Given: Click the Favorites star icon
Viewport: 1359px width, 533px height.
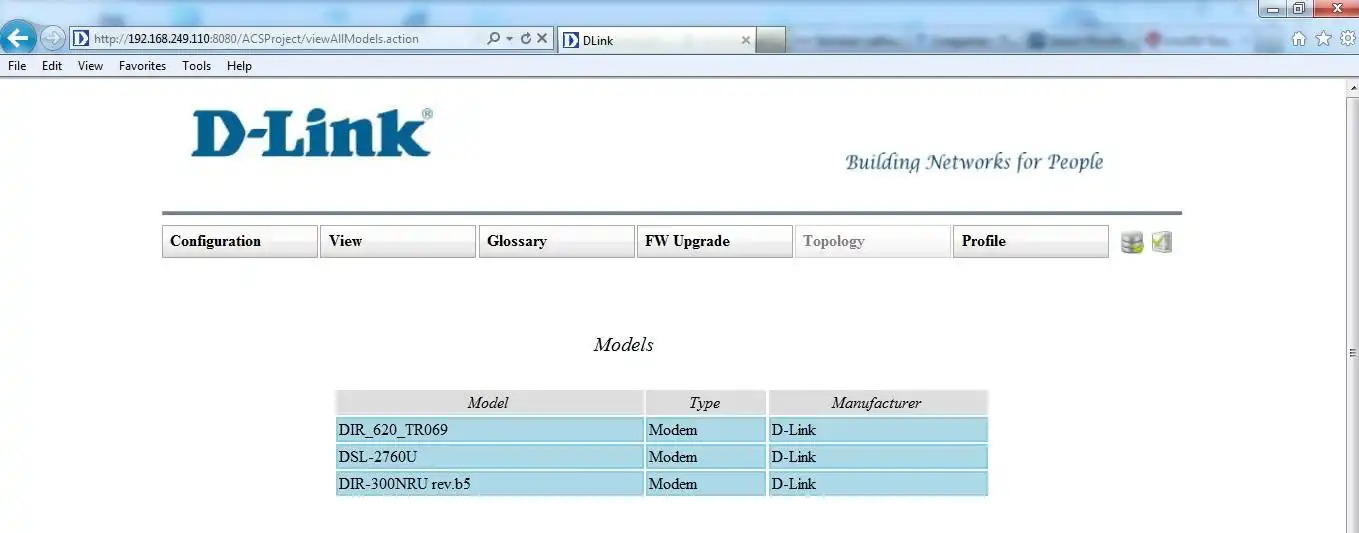Looking at the screenshot, I should pos(1323,39).
